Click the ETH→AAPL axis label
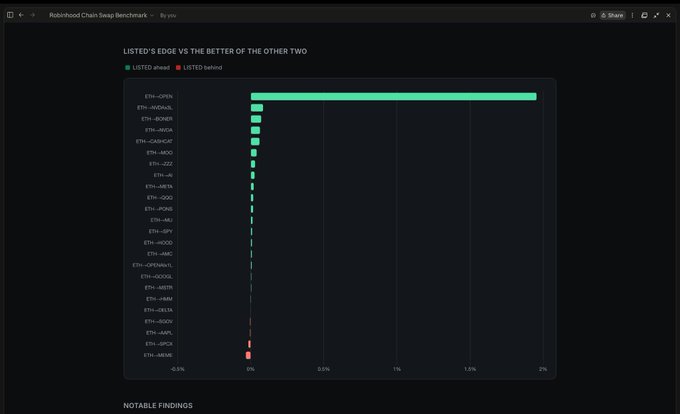 [159, 333]
